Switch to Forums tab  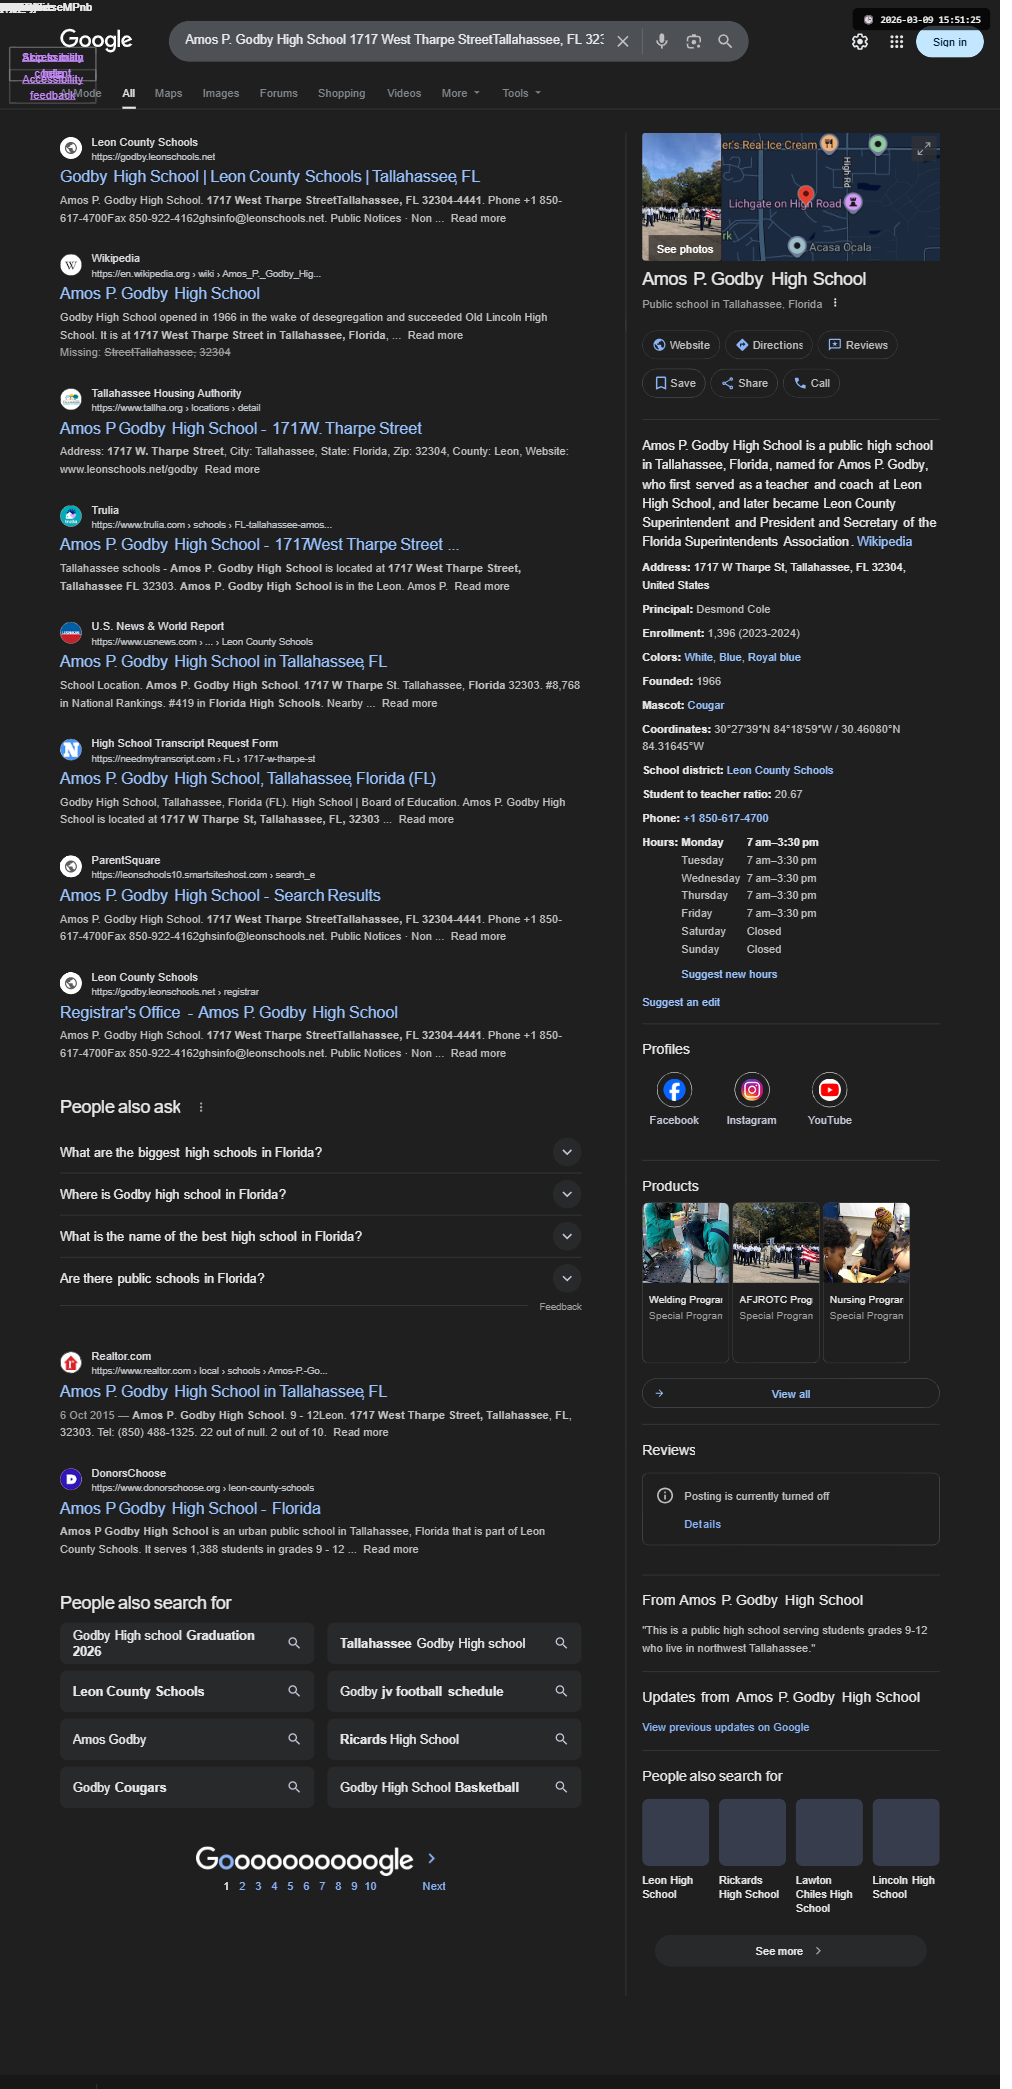click(x=279, y=93)
